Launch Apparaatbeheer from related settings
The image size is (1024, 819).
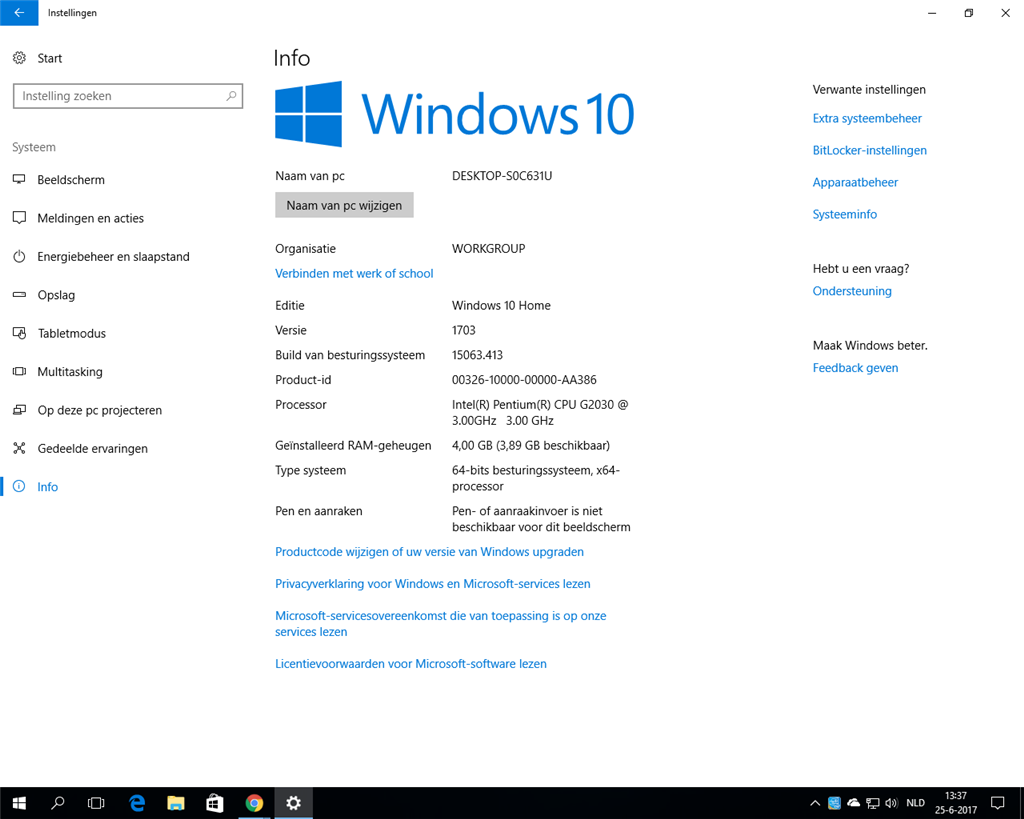point(855,182)
